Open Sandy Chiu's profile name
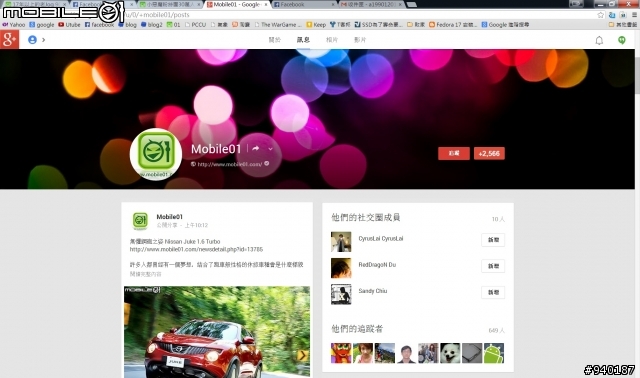 pyautogui.click(x=373, y=291)
